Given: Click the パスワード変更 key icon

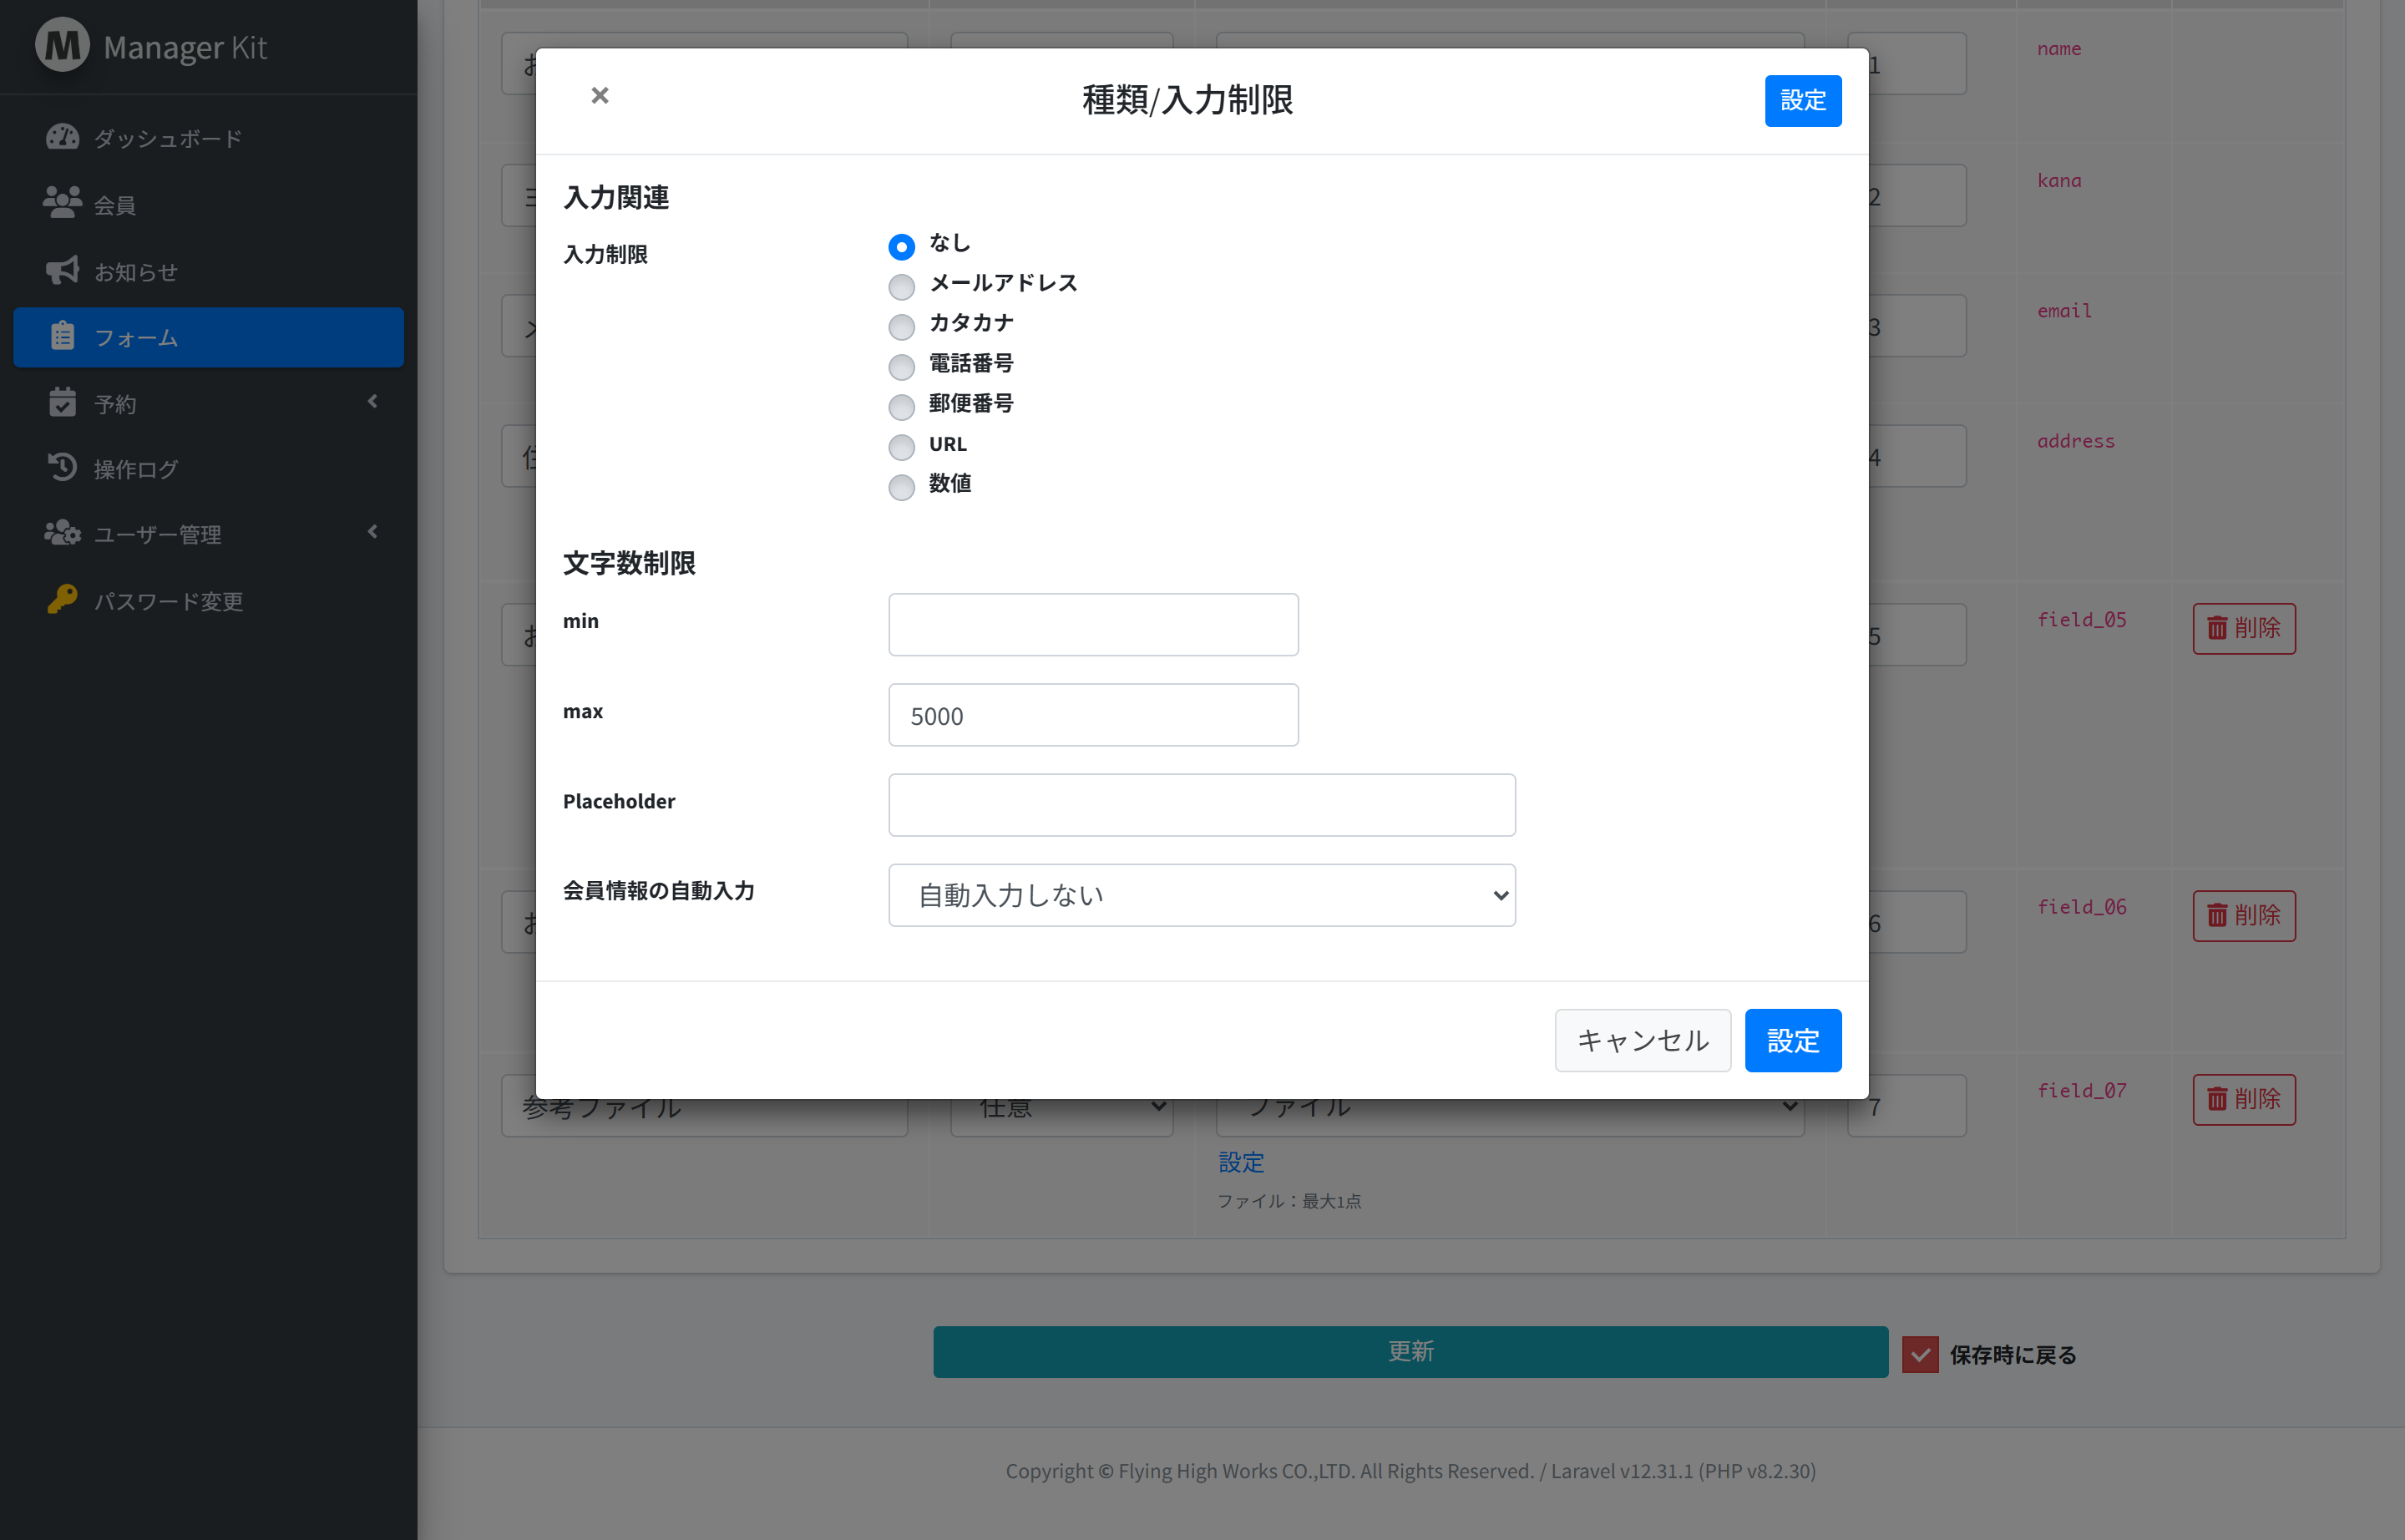Looking at the screenshot, I should 62,600.
